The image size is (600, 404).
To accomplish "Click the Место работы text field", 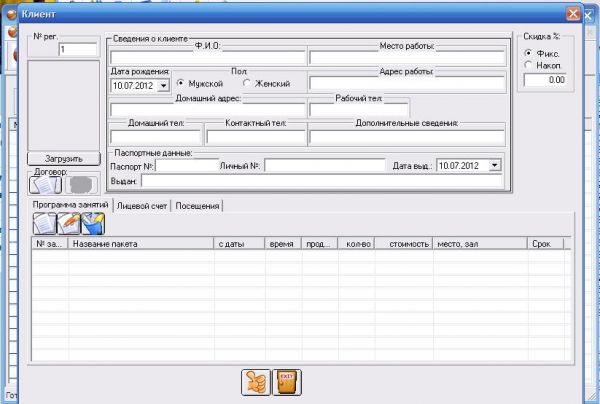I will [x=405, y=58].
